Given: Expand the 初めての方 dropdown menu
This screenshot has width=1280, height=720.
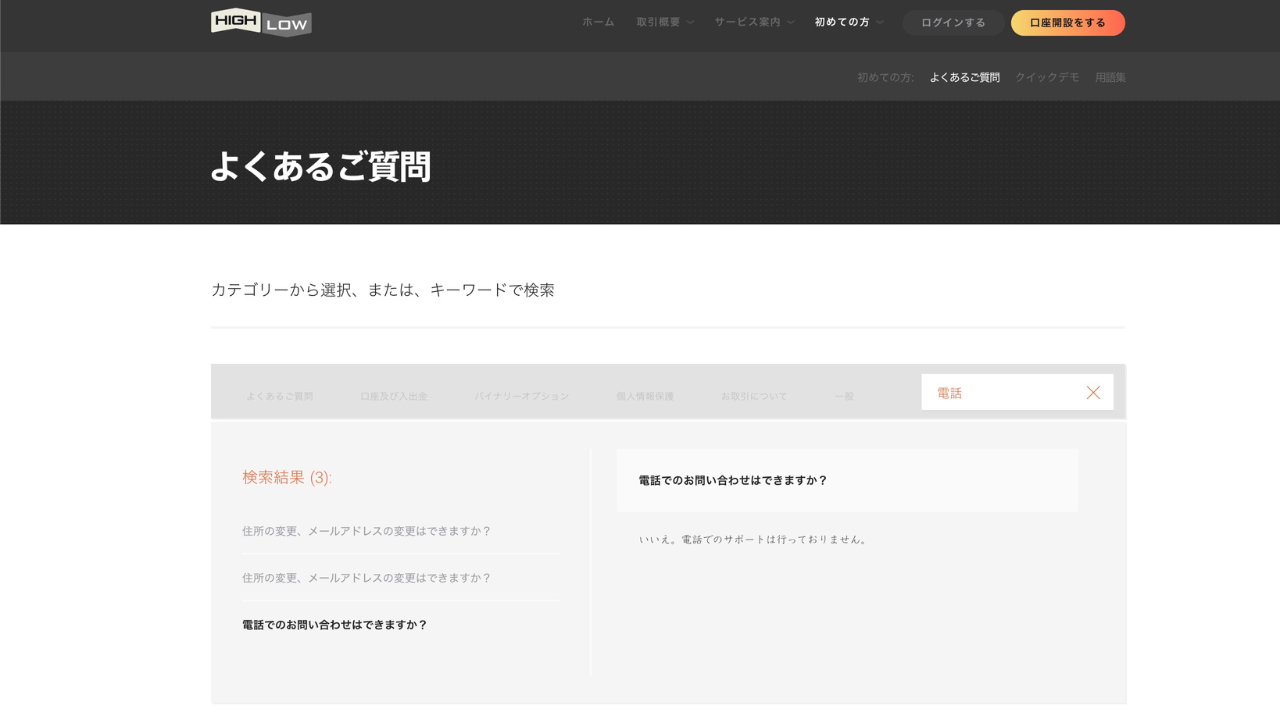Looking at the screenshot, I should [x=849, y=22].
